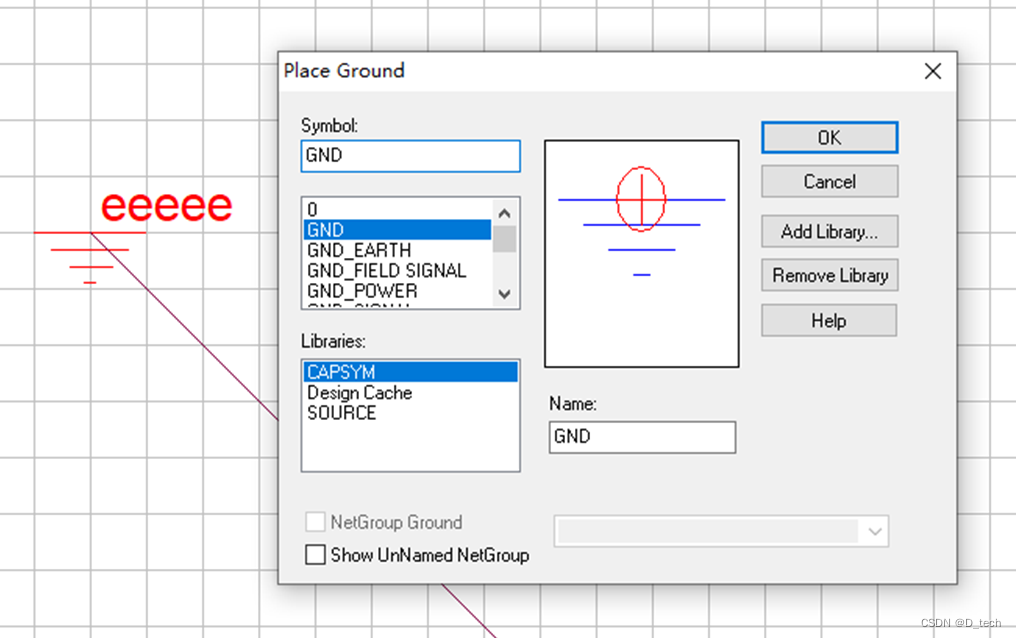Cancel the Place Ground dialog
Screen dimensions: 1016x638
[829, 181]
